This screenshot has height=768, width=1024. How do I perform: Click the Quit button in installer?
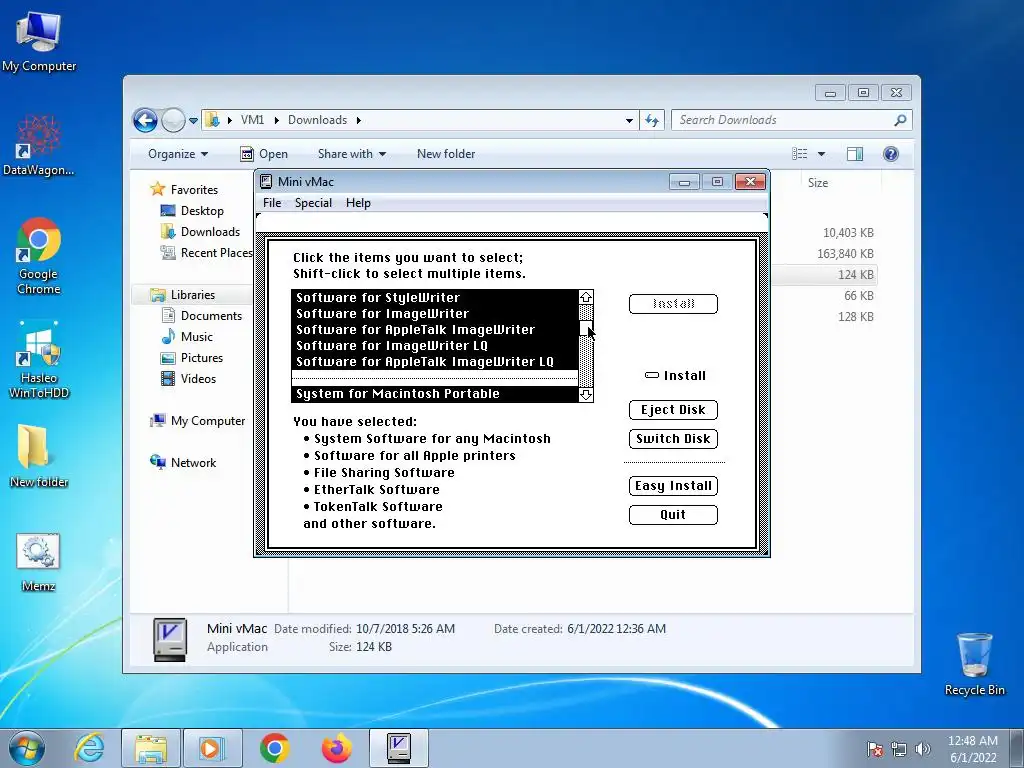click(673, 515)
